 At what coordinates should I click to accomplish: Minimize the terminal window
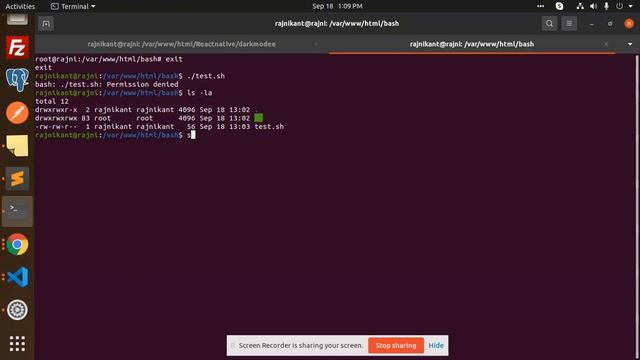coord(591,24)
